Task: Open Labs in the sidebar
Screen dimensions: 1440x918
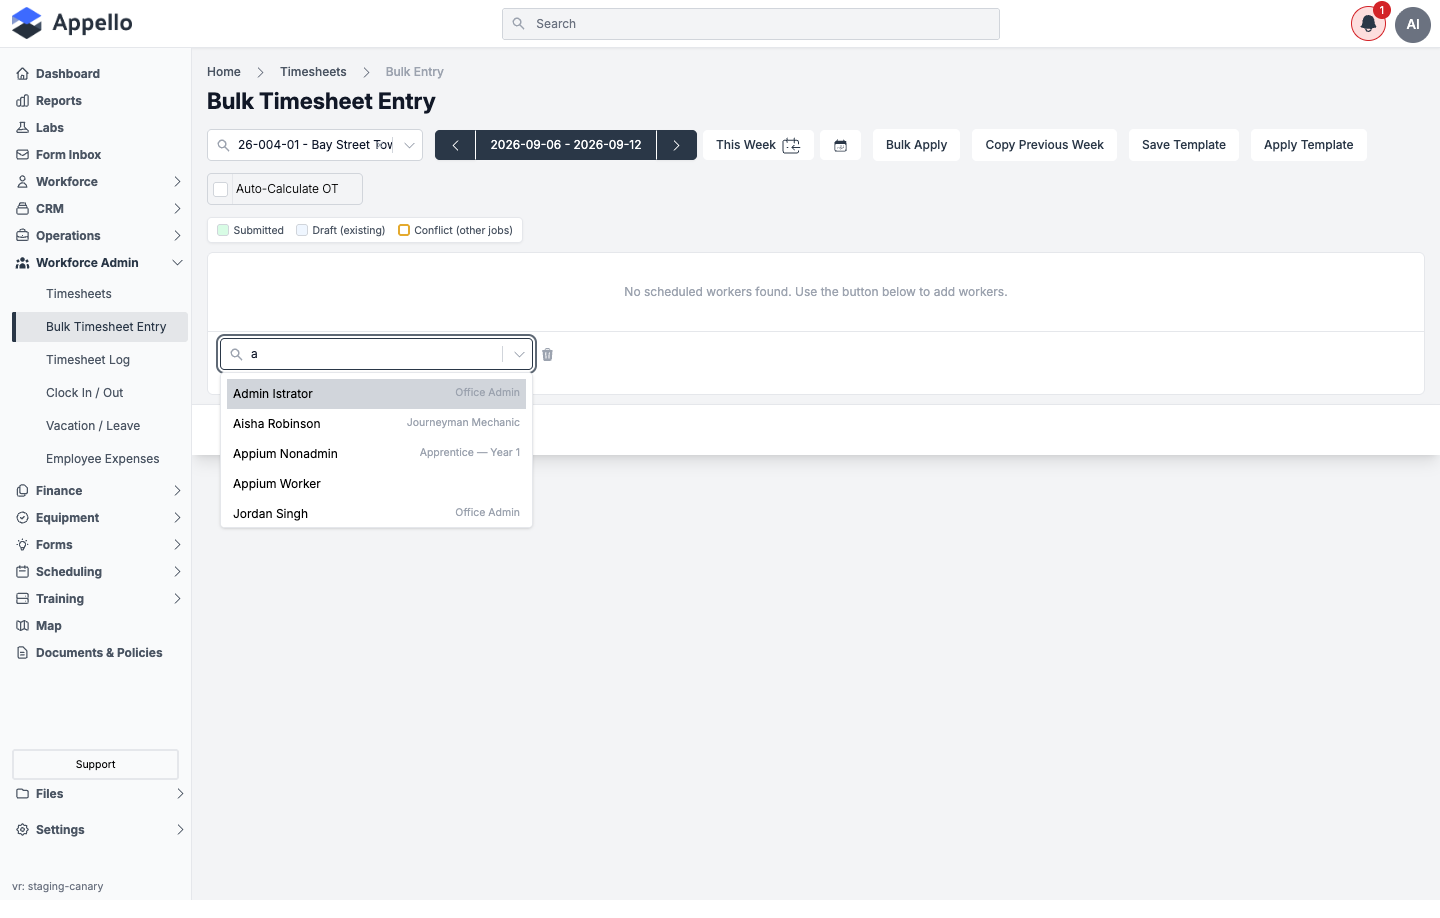Action: pos(50,128)
